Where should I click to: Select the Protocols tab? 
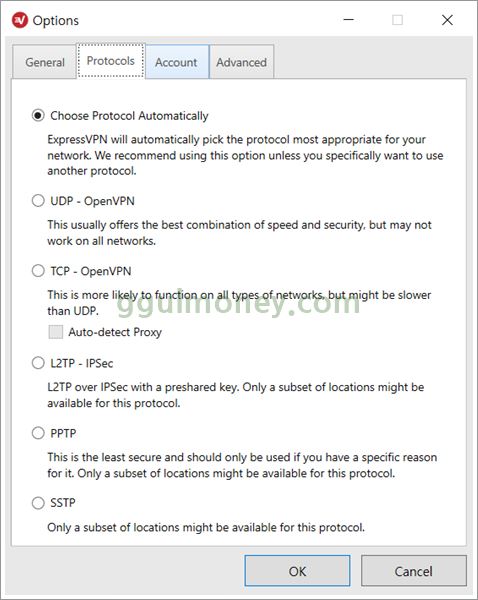(x=111, y=61)
